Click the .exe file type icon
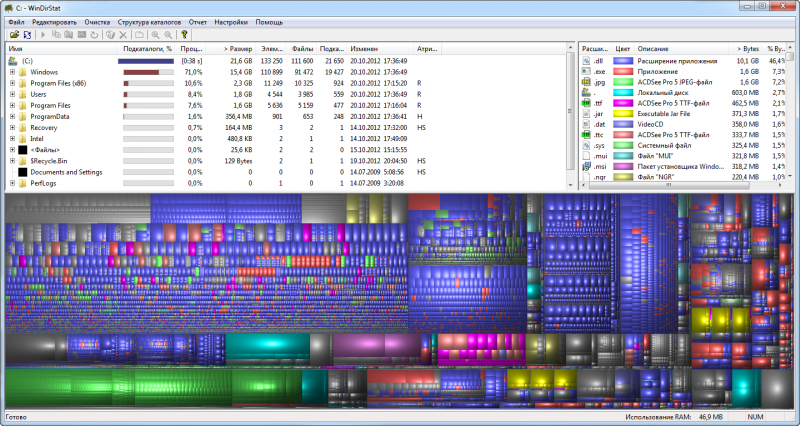Screen dimensions: 800x426 pyautogui.click(x=586, y=71)
